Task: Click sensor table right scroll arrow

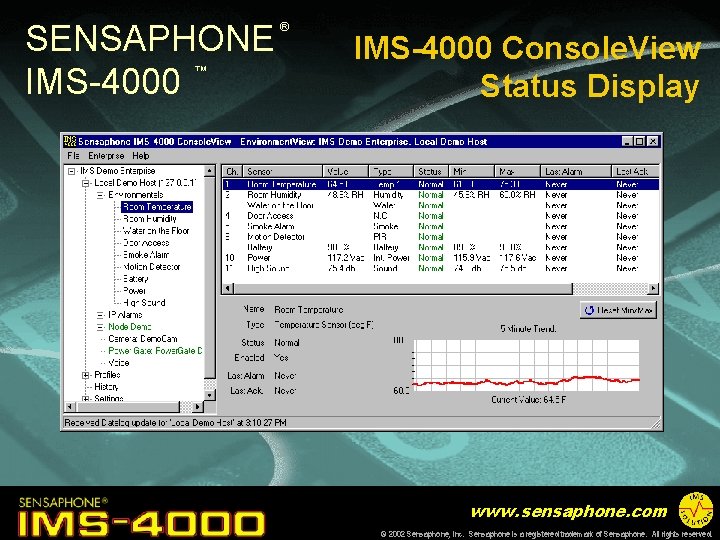Action: coord(653,288)
